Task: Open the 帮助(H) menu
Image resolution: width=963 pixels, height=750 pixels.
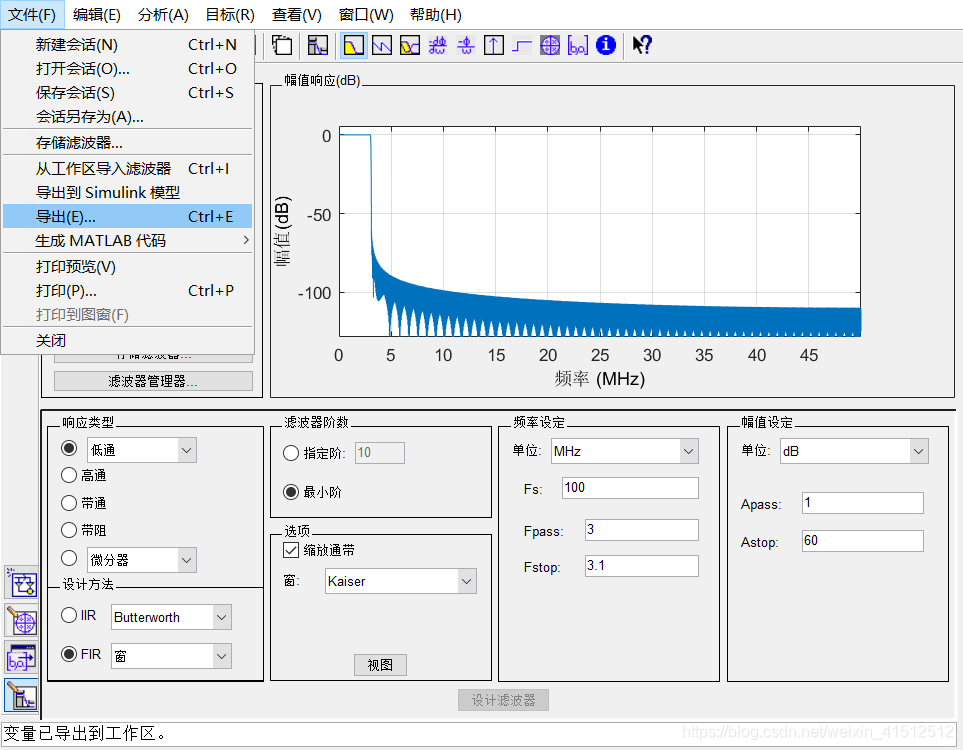Action: (436, 15)
